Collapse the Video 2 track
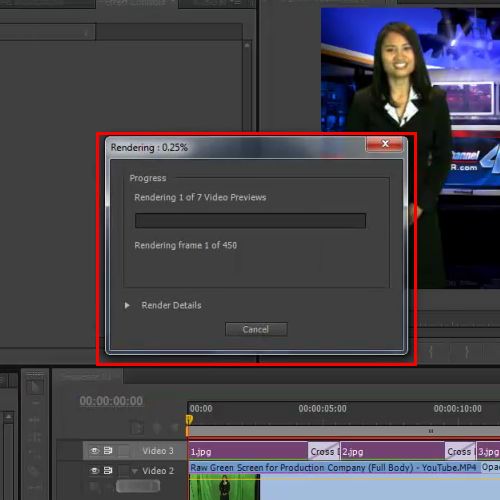Viewport: 500px width, 500px height. pos(135,471)
